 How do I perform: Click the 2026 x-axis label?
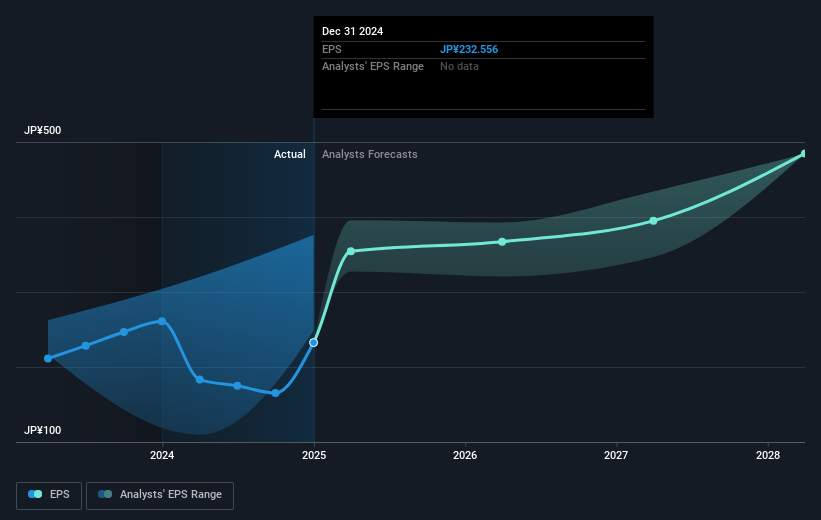465,456
